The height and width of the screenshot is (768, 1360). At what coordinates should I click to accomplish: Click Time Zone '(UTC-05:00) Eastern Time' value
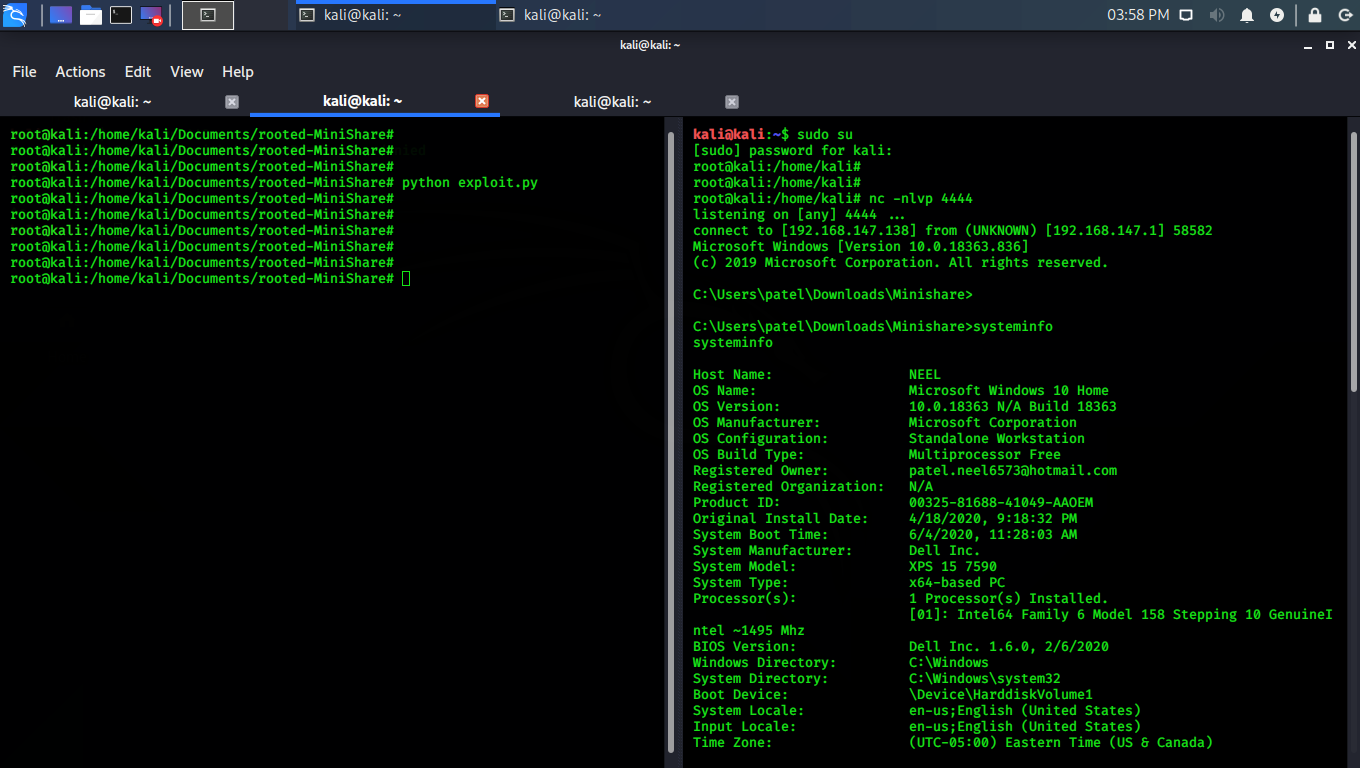tap(1060, 743)
